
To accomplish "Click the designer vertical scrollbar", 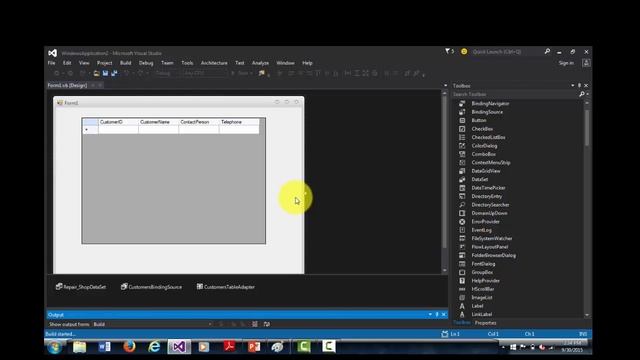I will pyautogui.click(x=444, y=182).
